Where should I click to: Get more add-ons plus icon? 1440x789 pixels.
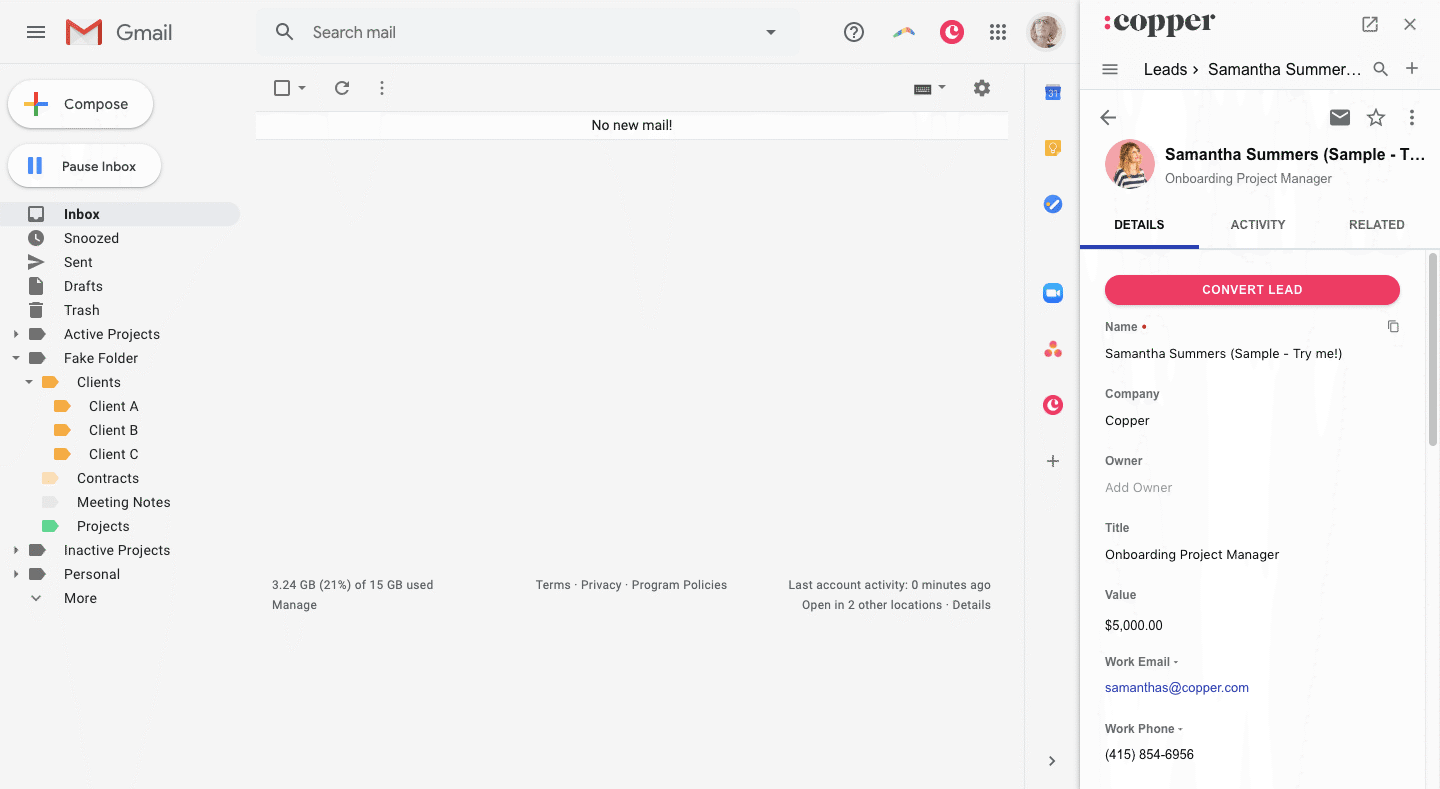pos(1052,461)
